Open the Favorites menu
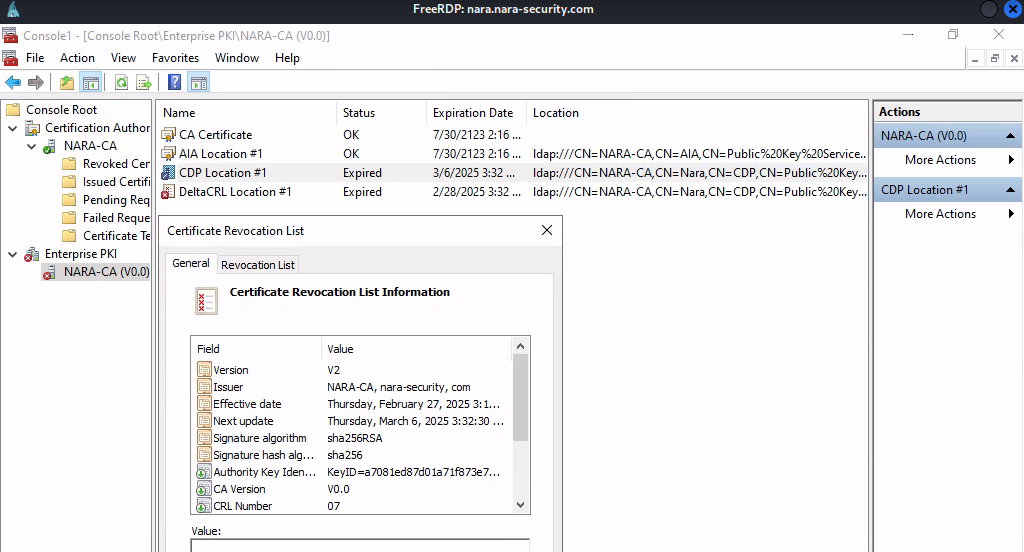 point(175,58)
